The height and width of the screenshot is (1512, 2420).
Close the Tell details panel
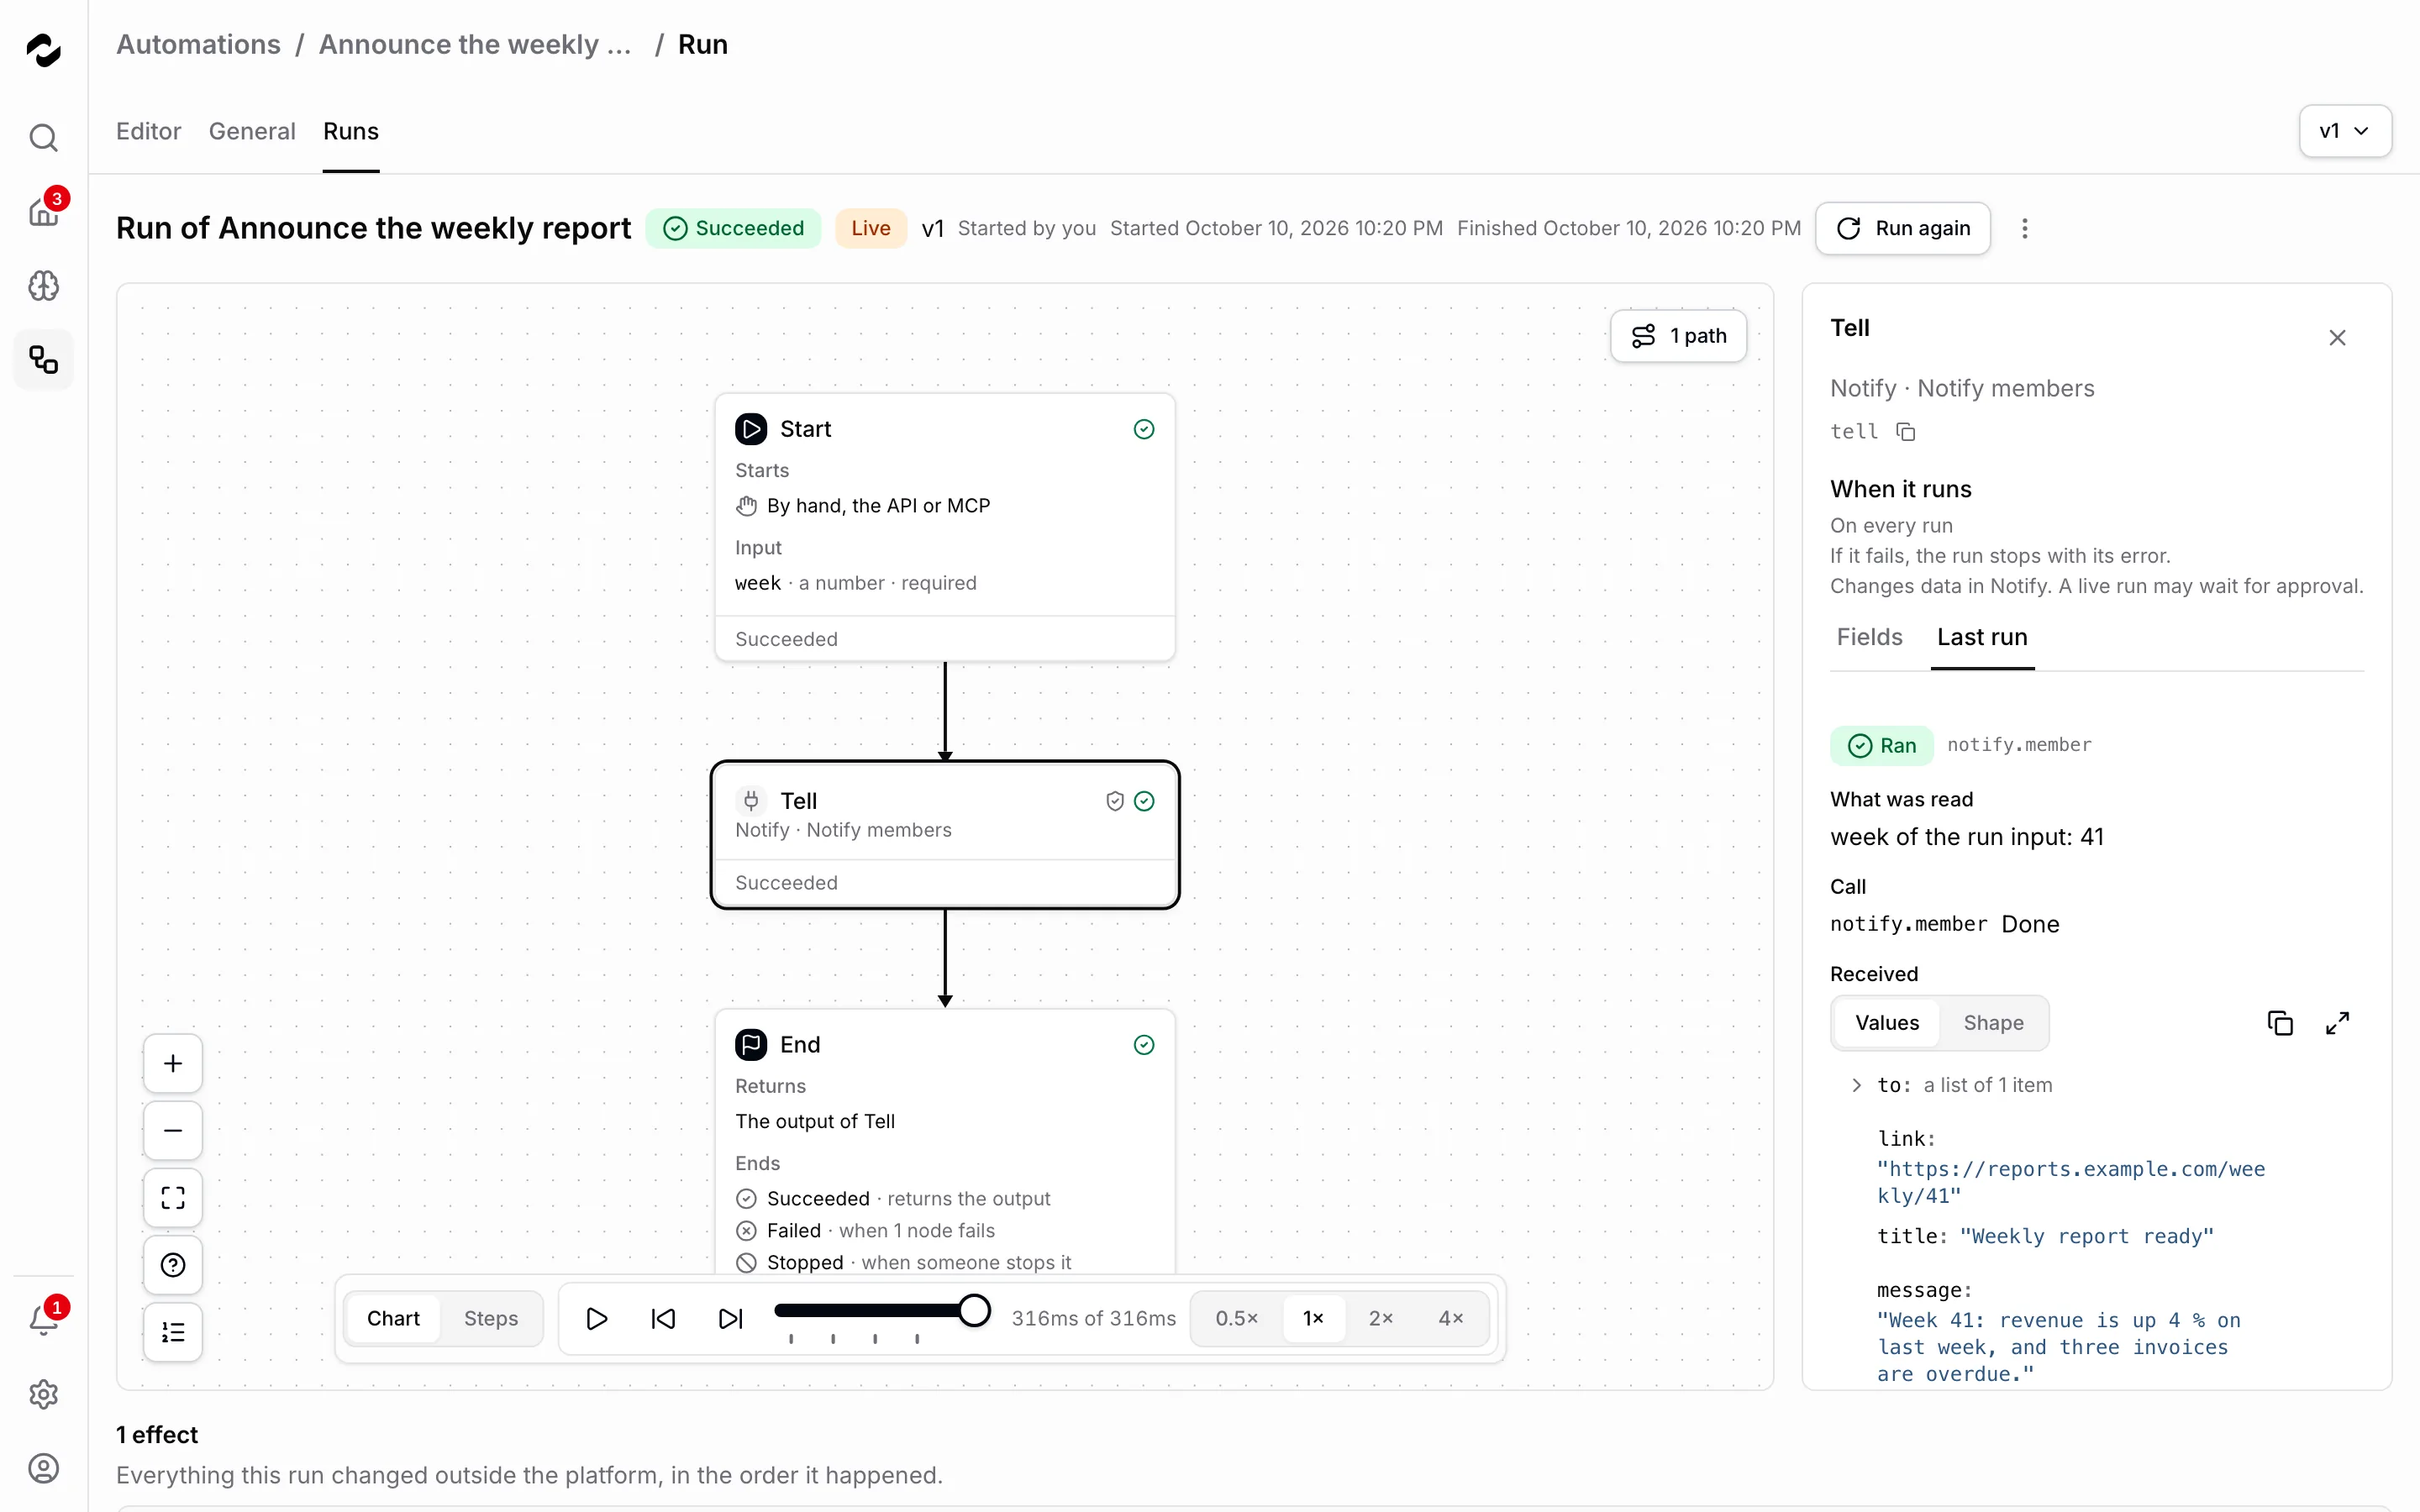point(2337,338)
